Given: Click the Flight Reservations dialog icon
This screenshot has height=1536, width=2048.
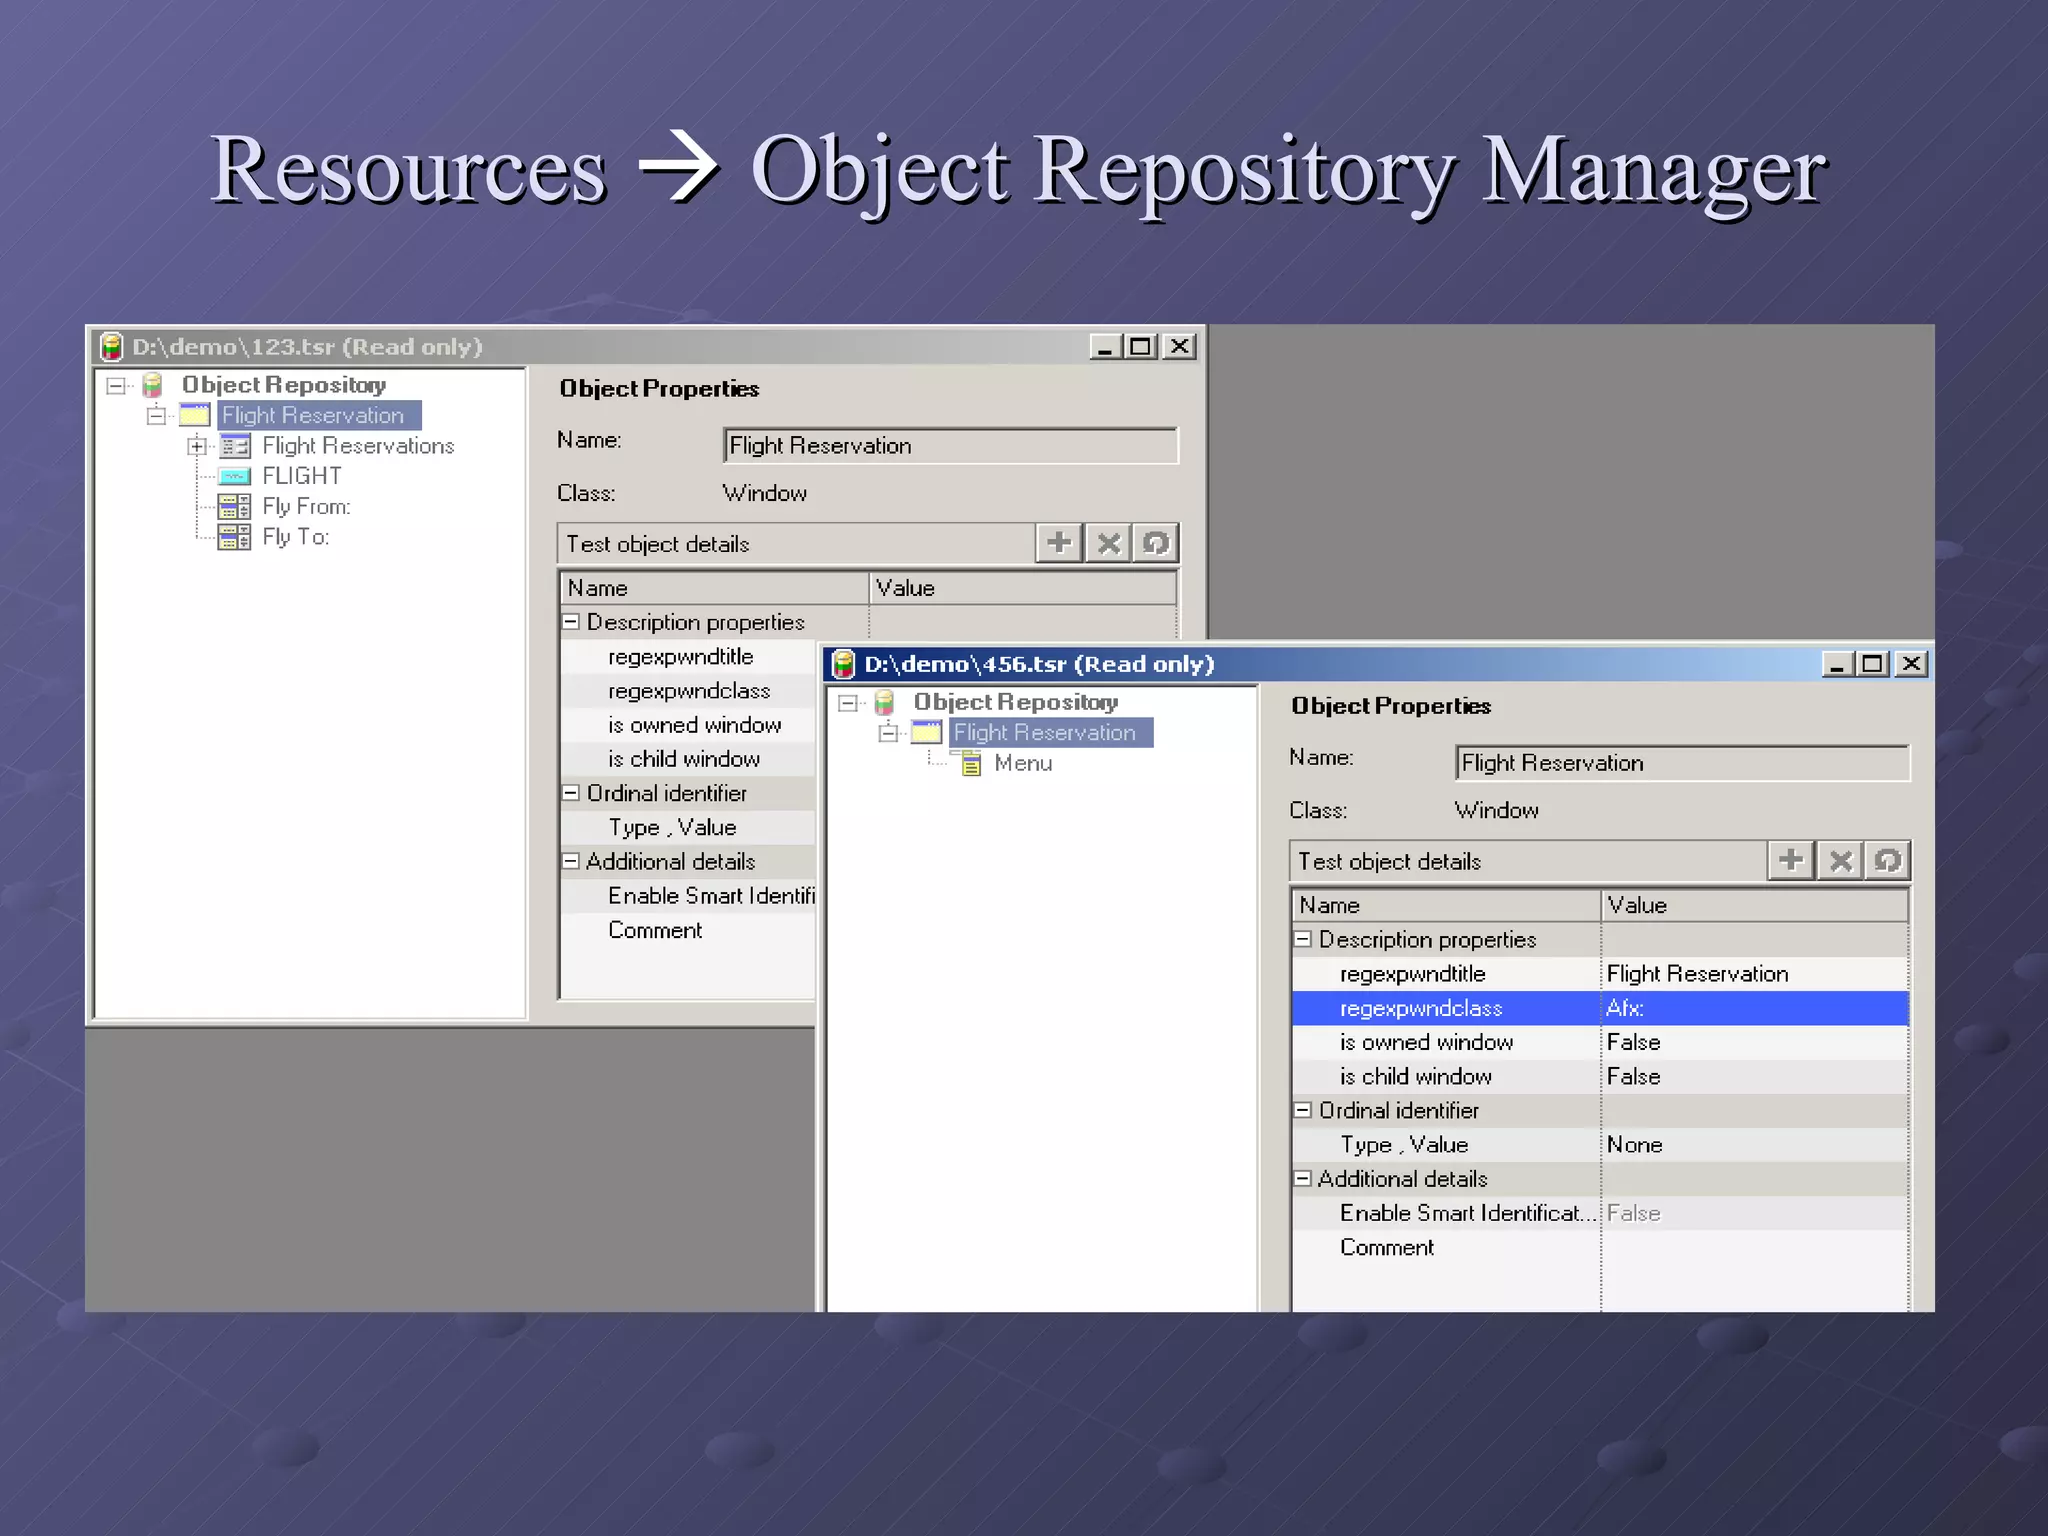Looking at the screenshot, I should point(235,446).
